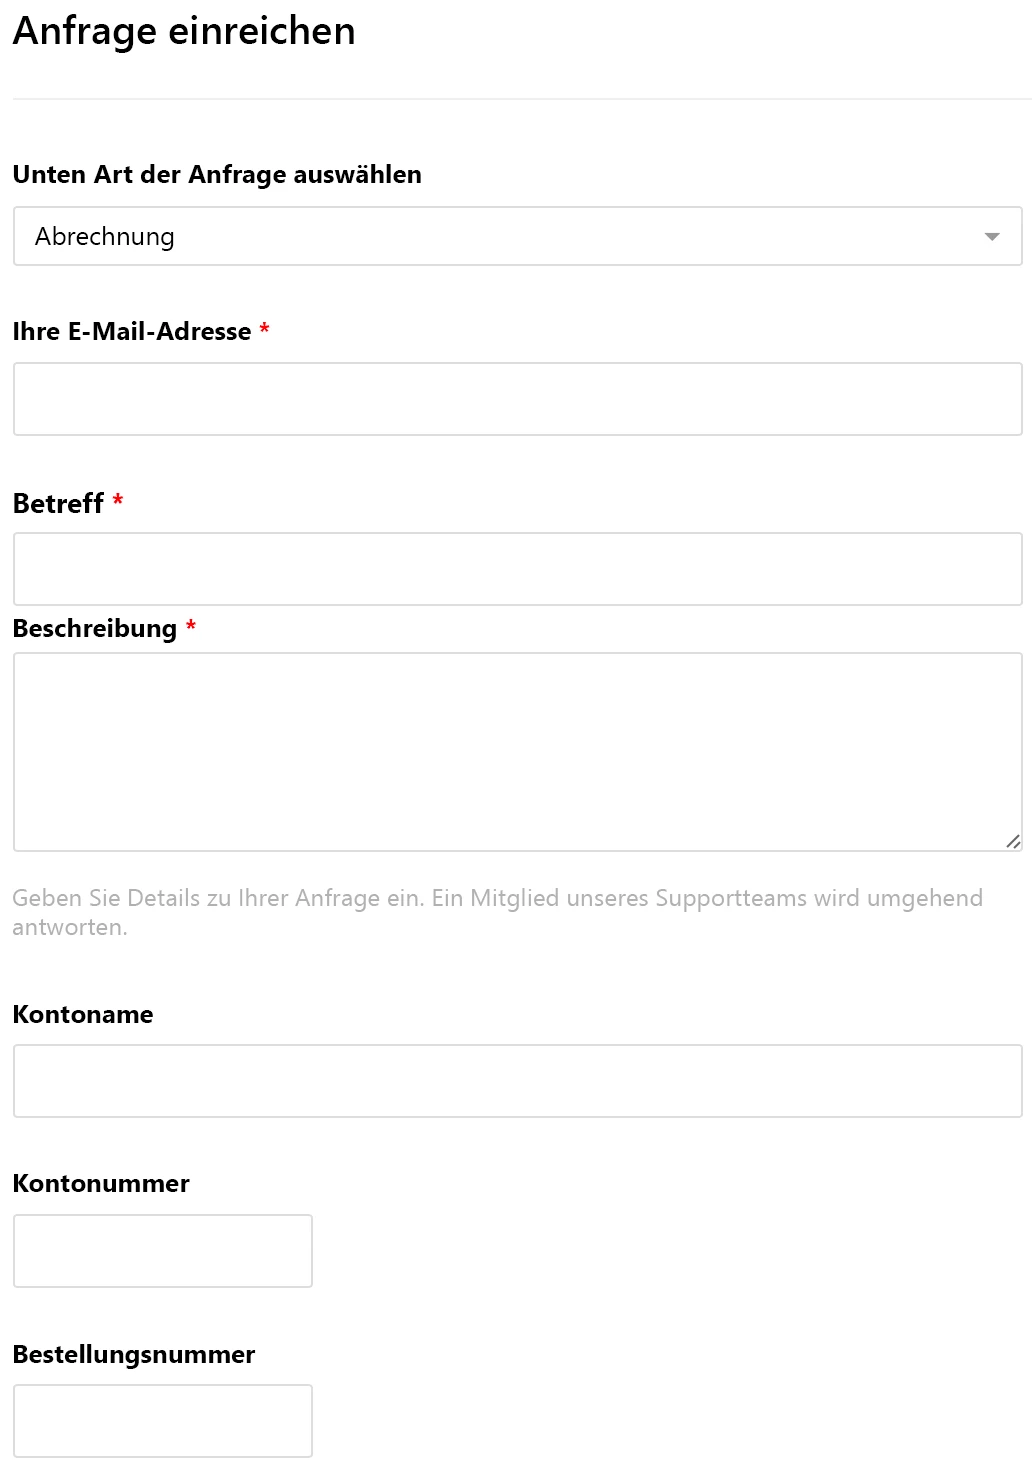Click the Beschreibung textarea resize handle
The image size is (1032, 1464).
pos(1013,842)
